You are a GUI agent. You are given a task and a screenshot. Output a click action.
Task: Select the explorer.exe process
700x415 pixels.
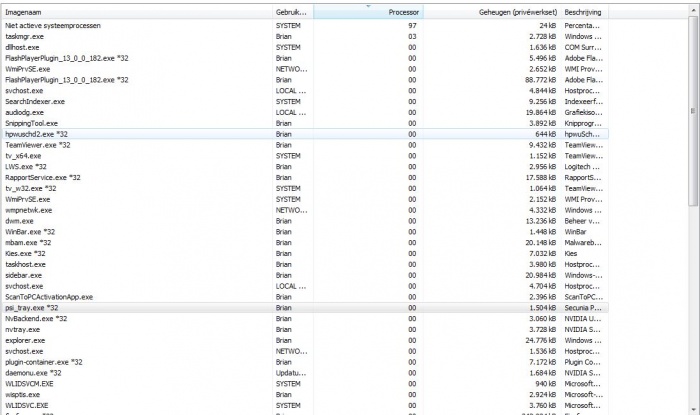pos(305,340)
